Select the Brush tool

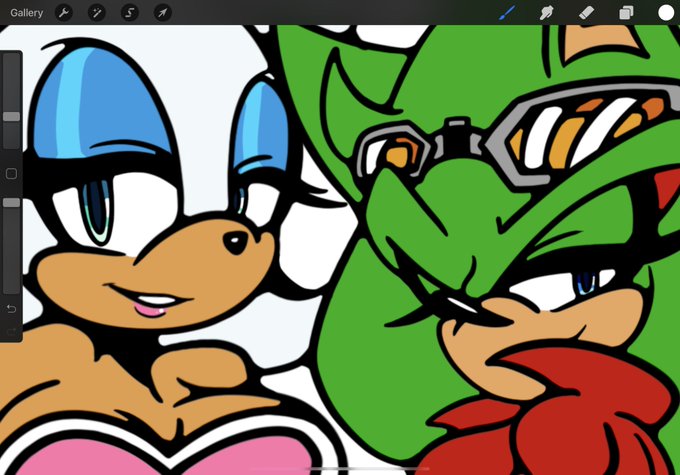click(507, 13)
